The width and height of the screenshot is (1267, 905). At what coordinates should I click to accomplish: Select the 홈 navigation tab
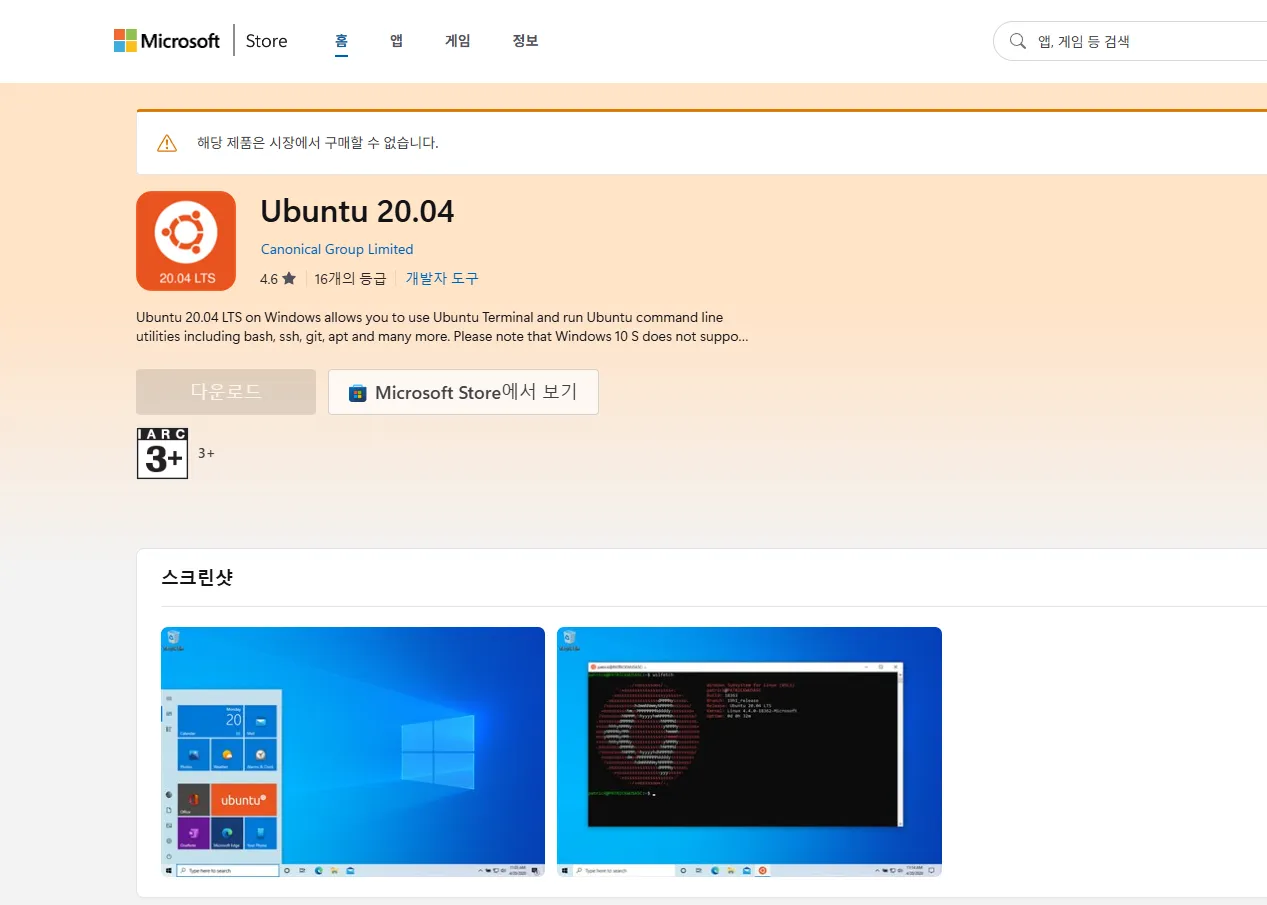pyautogui.click(x=341, y=41)
